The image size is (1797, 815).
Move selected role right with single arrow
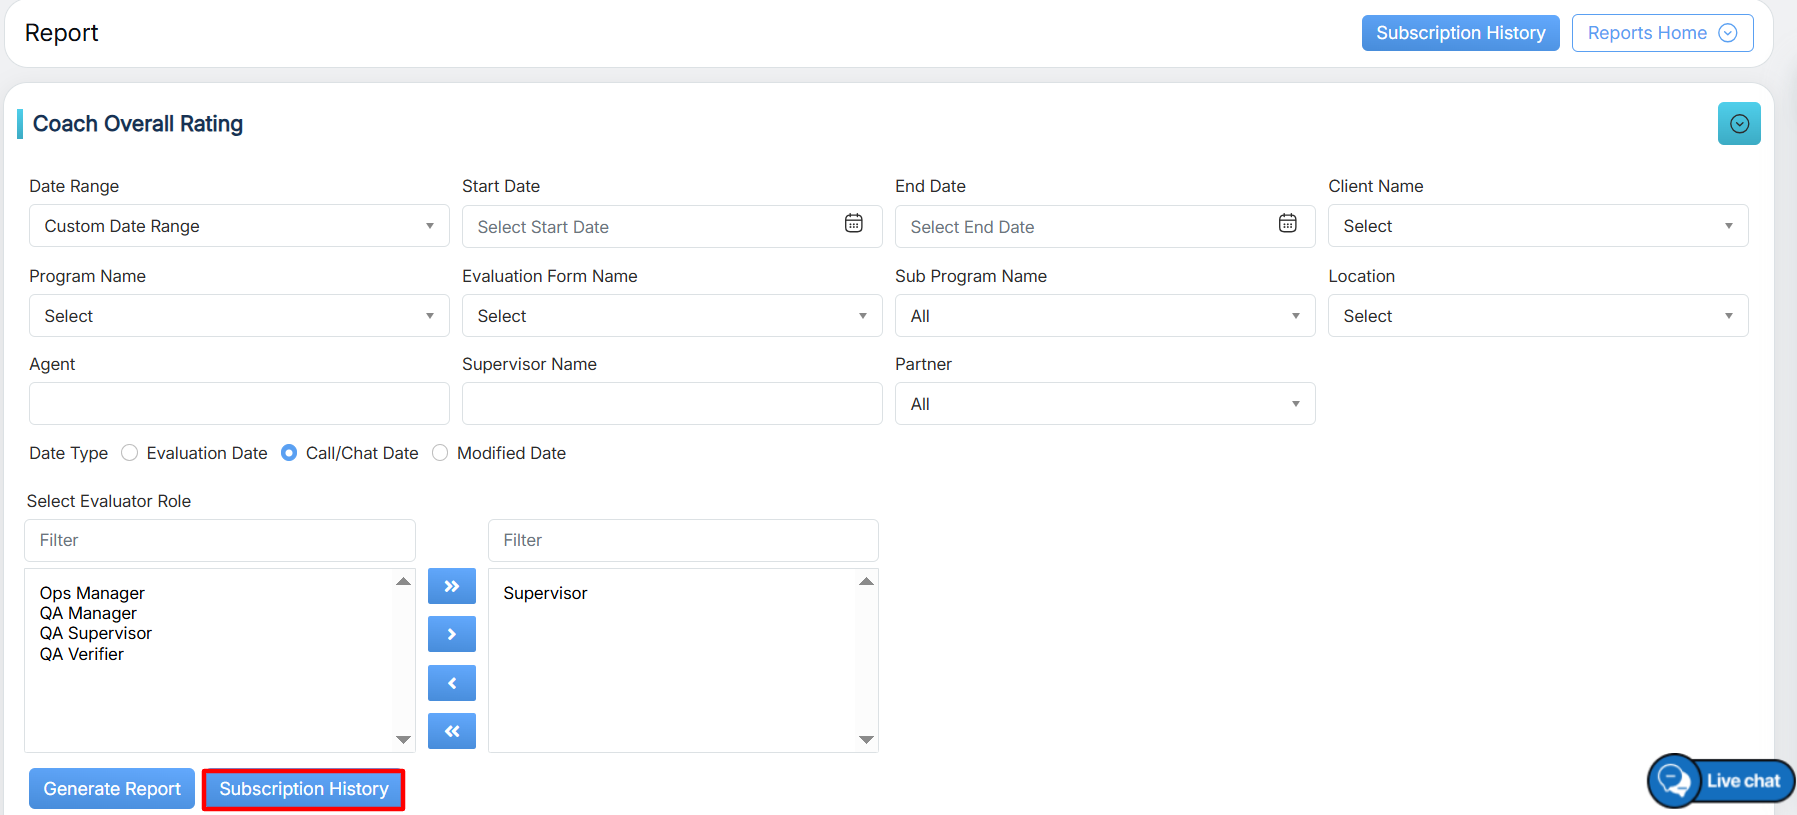(x=451, y=634)
